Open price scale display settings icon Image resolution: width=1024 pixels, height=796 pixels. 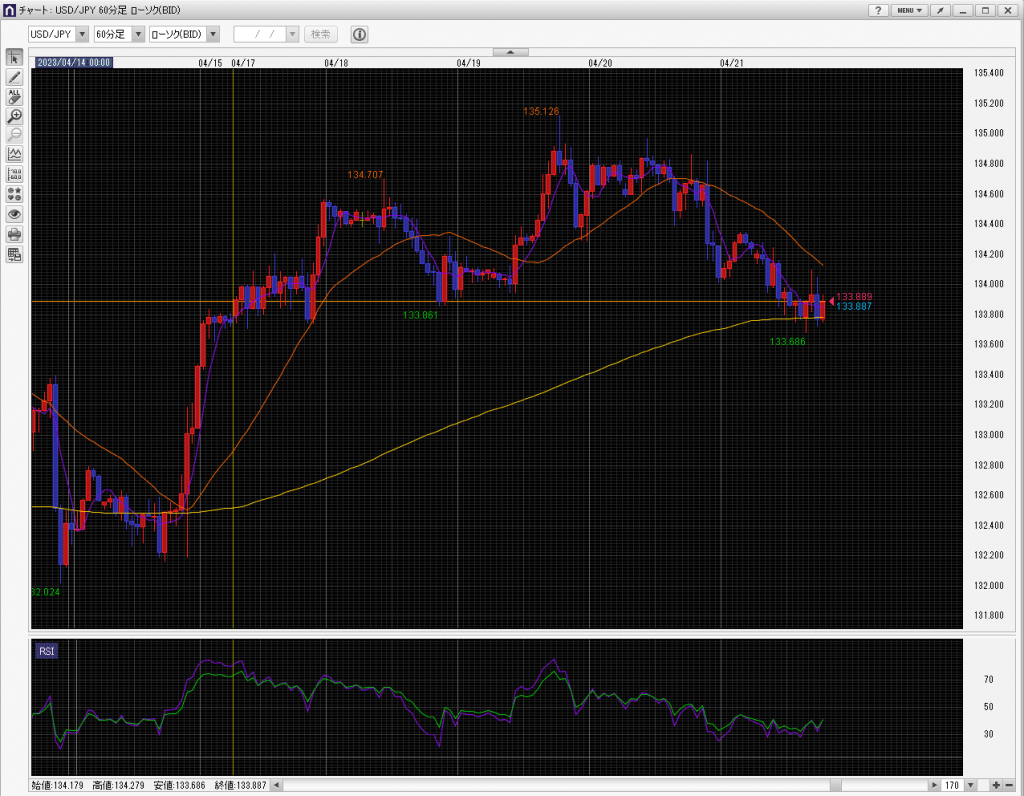point(14,174)
